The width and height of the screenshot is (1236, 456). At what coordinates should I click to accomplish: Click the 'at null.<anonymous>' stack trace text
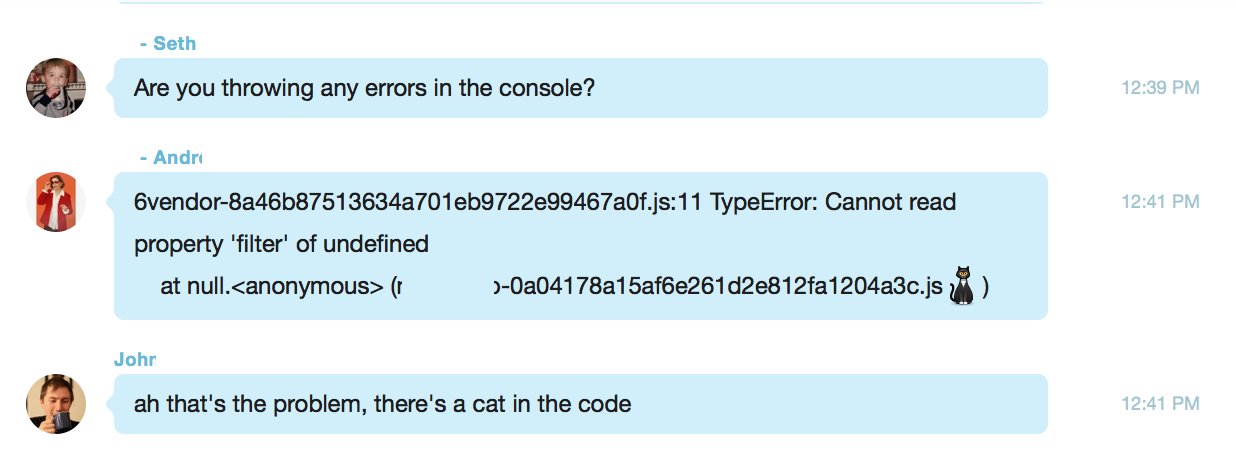click(272, 287)
